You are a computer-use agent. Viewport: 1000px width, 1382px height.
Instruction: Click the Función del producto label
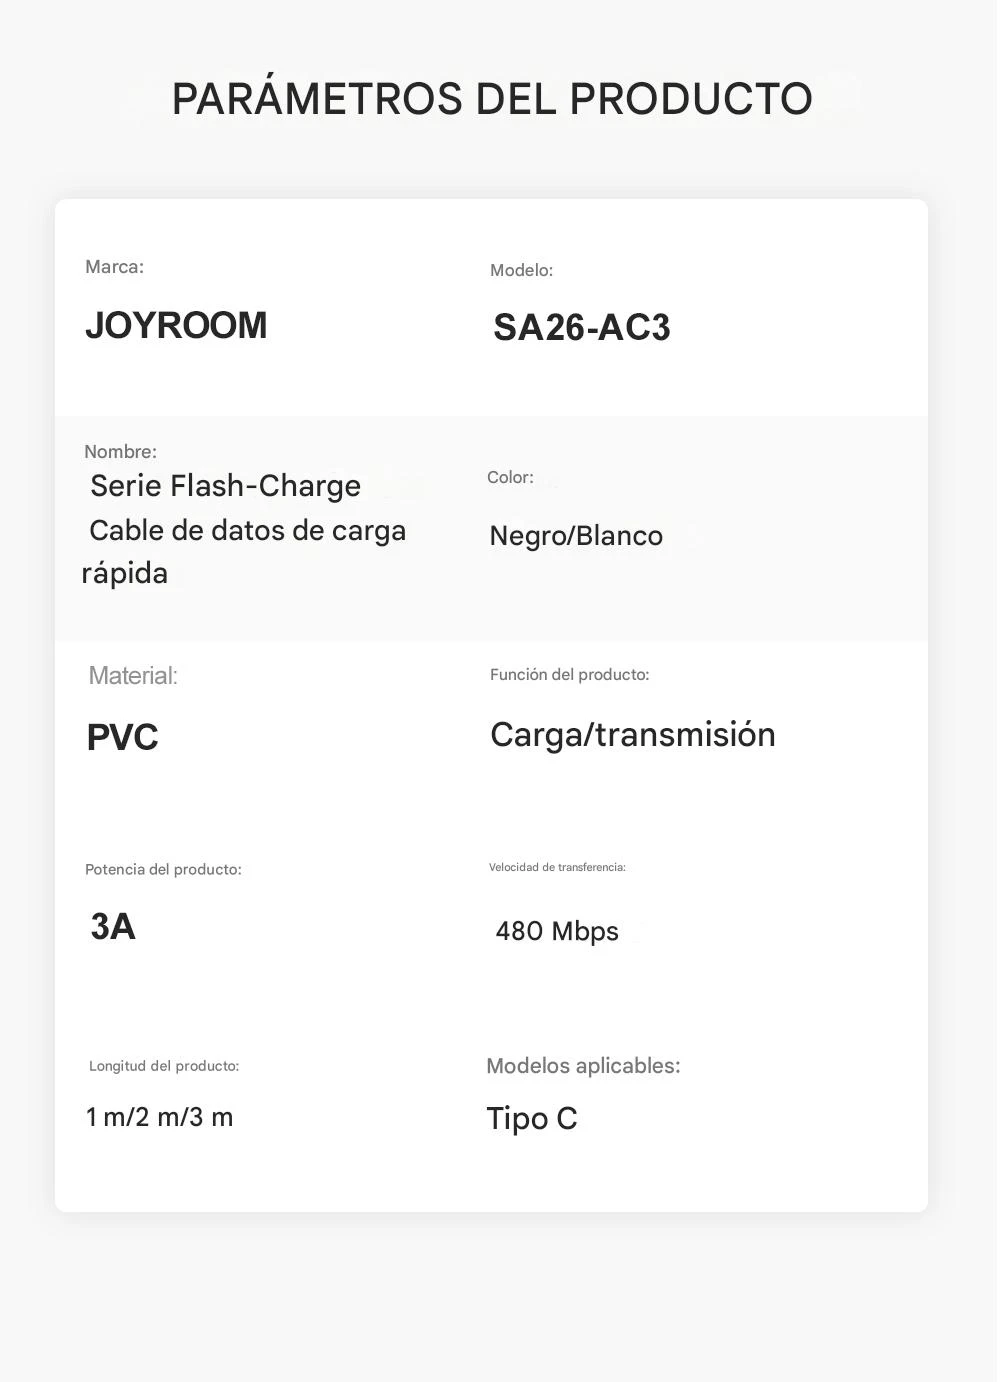569,675
